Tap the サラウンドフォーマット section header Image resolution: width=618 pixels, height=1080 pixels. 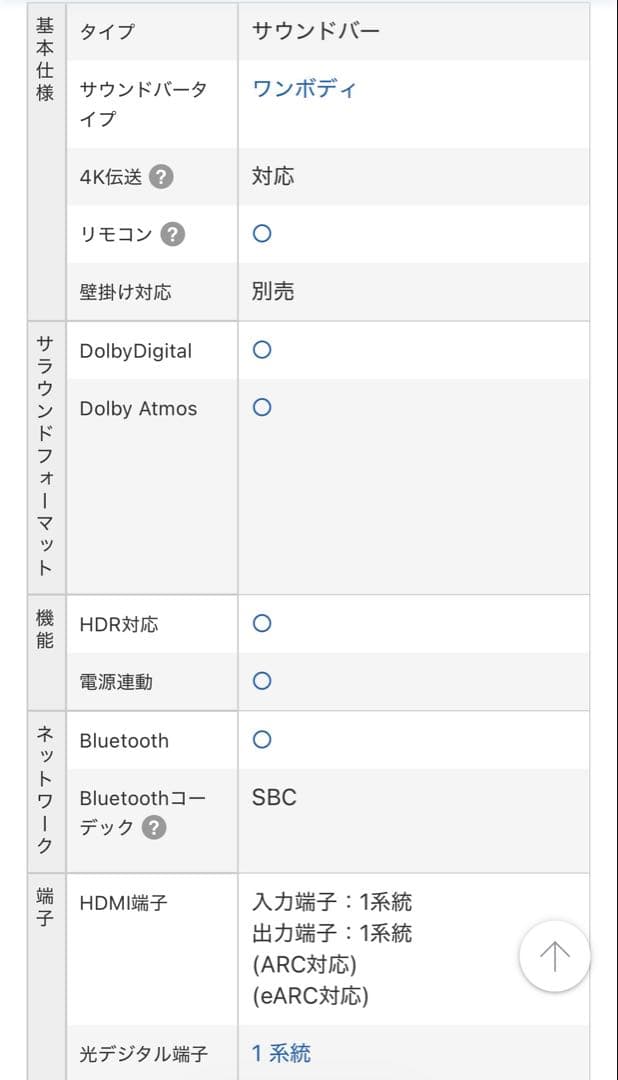coord(45,456)
